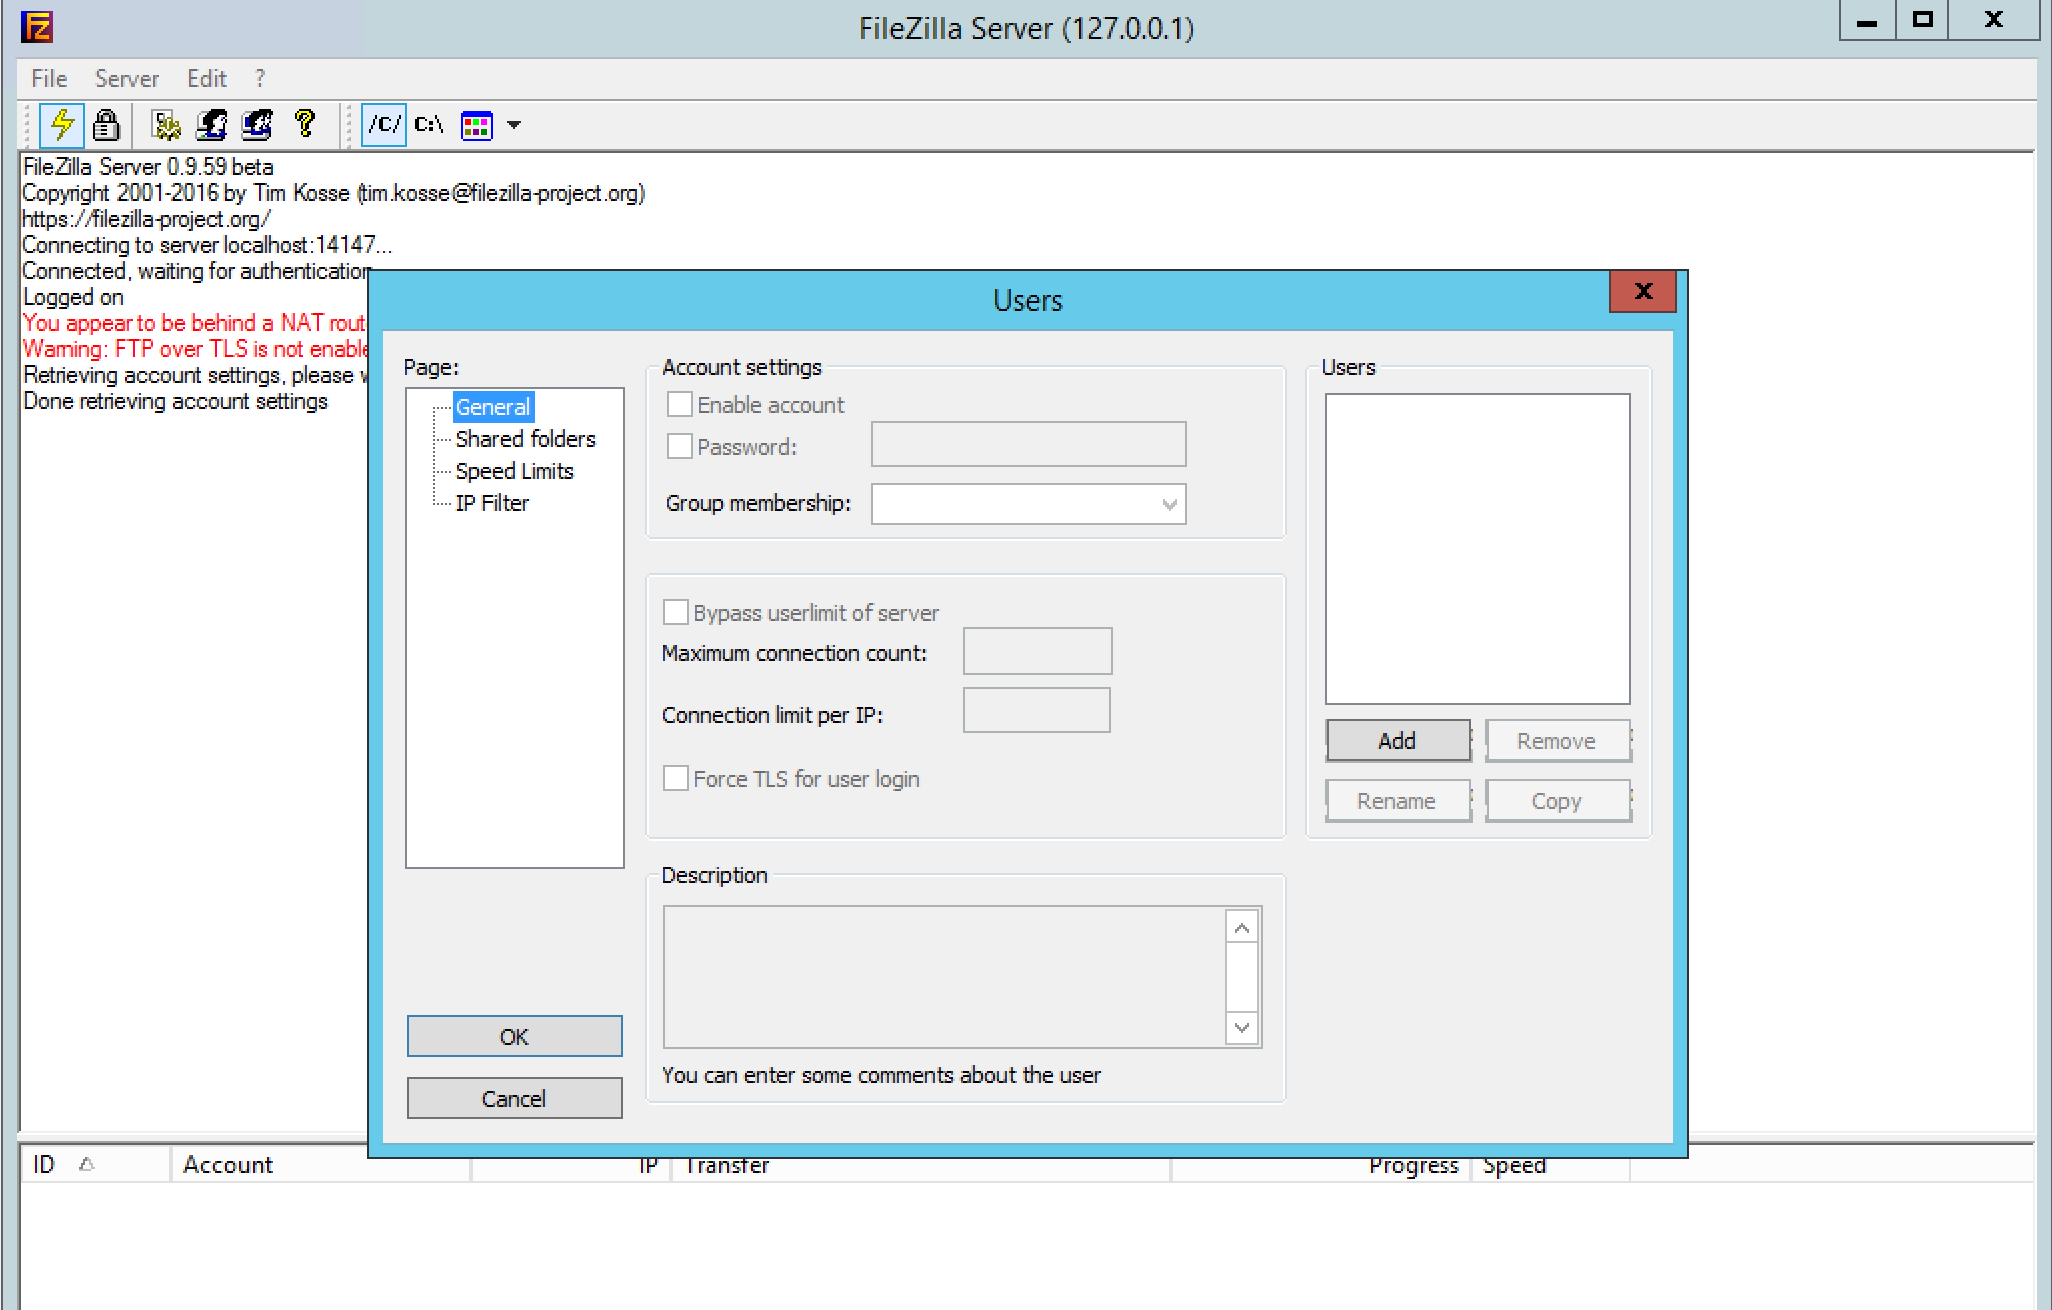This screenshot has width=2052, height=1310.
Task: Minimize the FileZilla Server window
Action: click(1867, 21)
